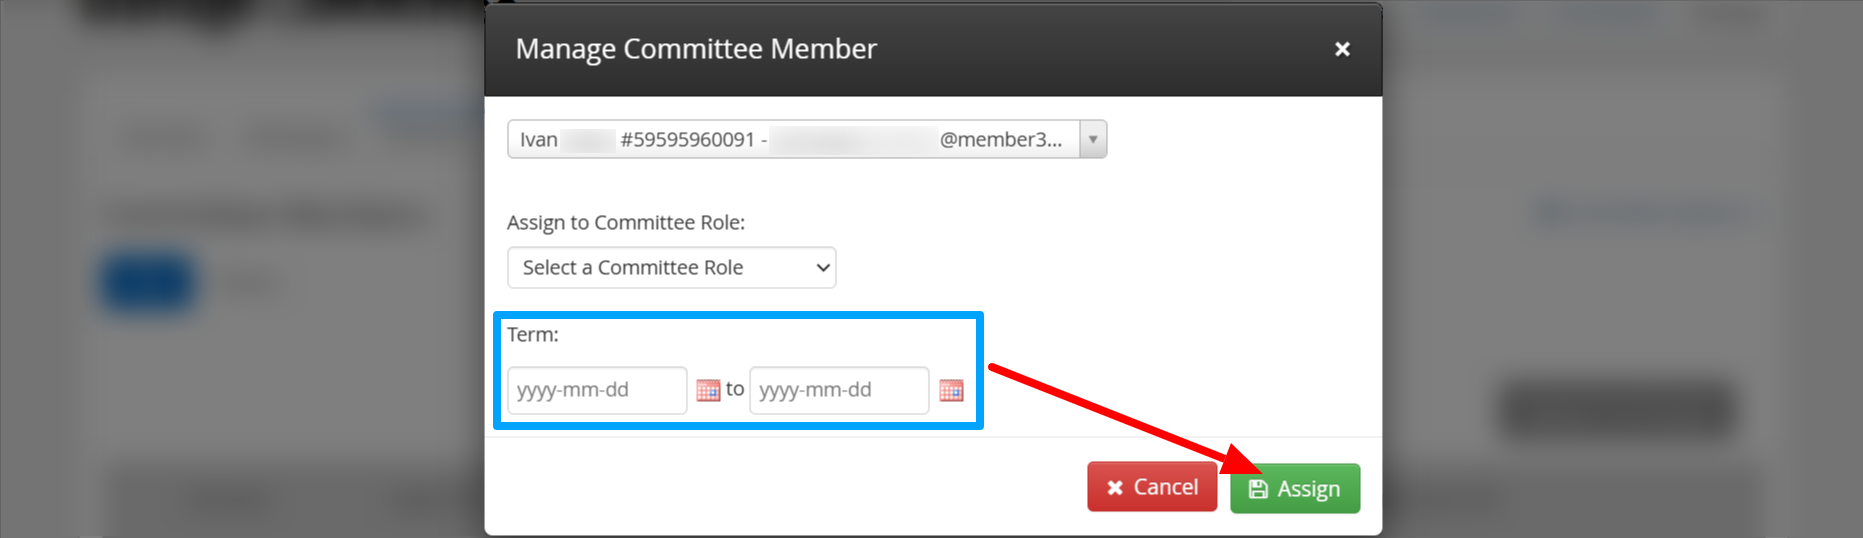
Task: Click the floppy disk icon on Assign
Action: [x=1258, y=489]
